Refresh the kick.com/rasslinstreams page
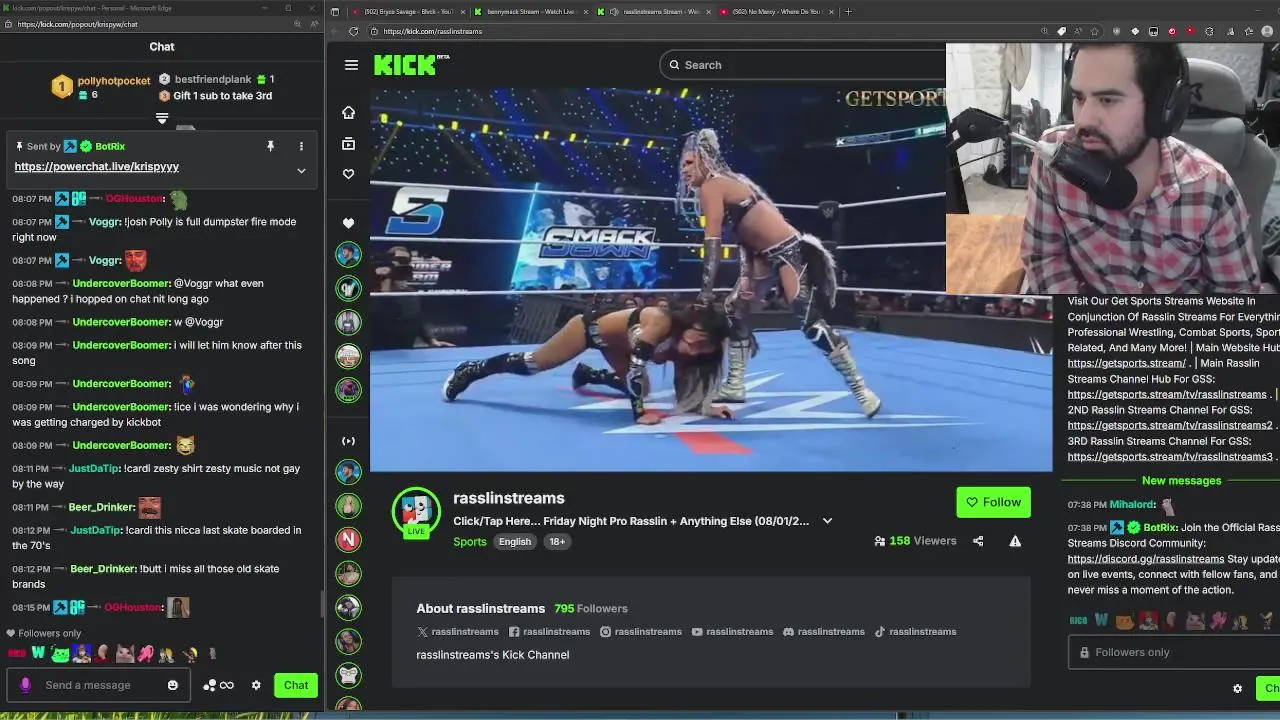The height and width of the screenshot is (720, 1280). point(353,31)
